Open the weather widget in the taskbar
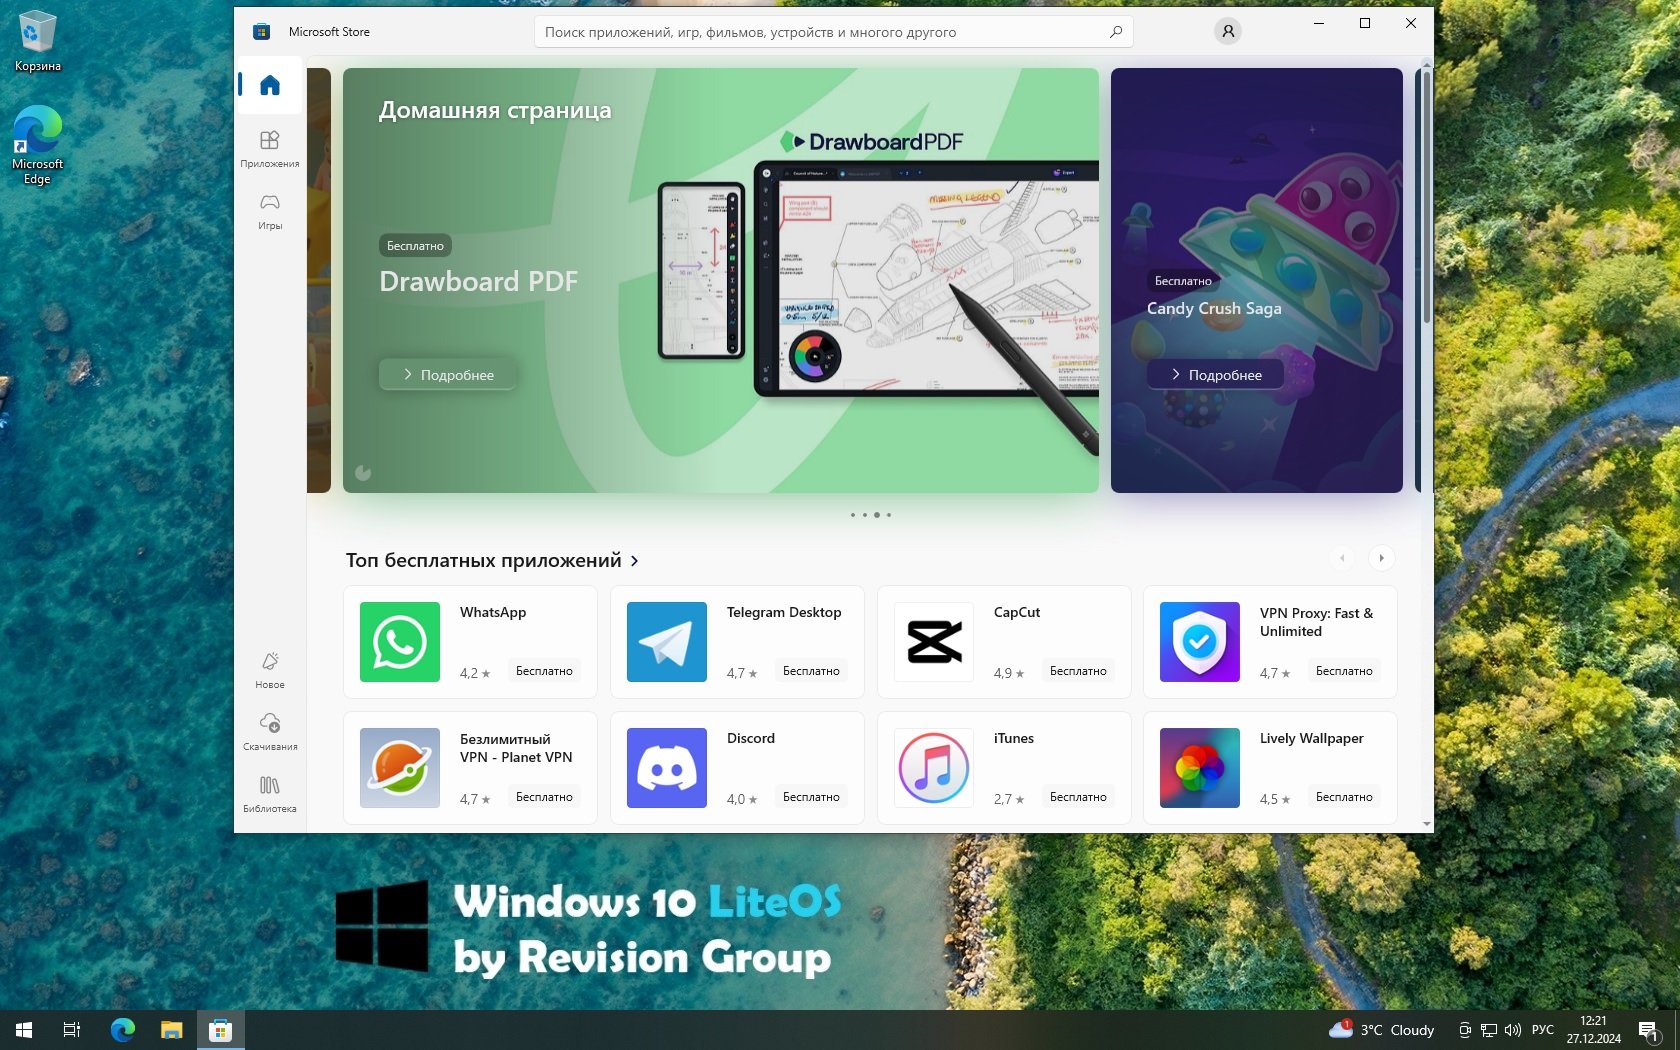Viewport: 1680px width, 1050px height. (x=1382, y=1030)
